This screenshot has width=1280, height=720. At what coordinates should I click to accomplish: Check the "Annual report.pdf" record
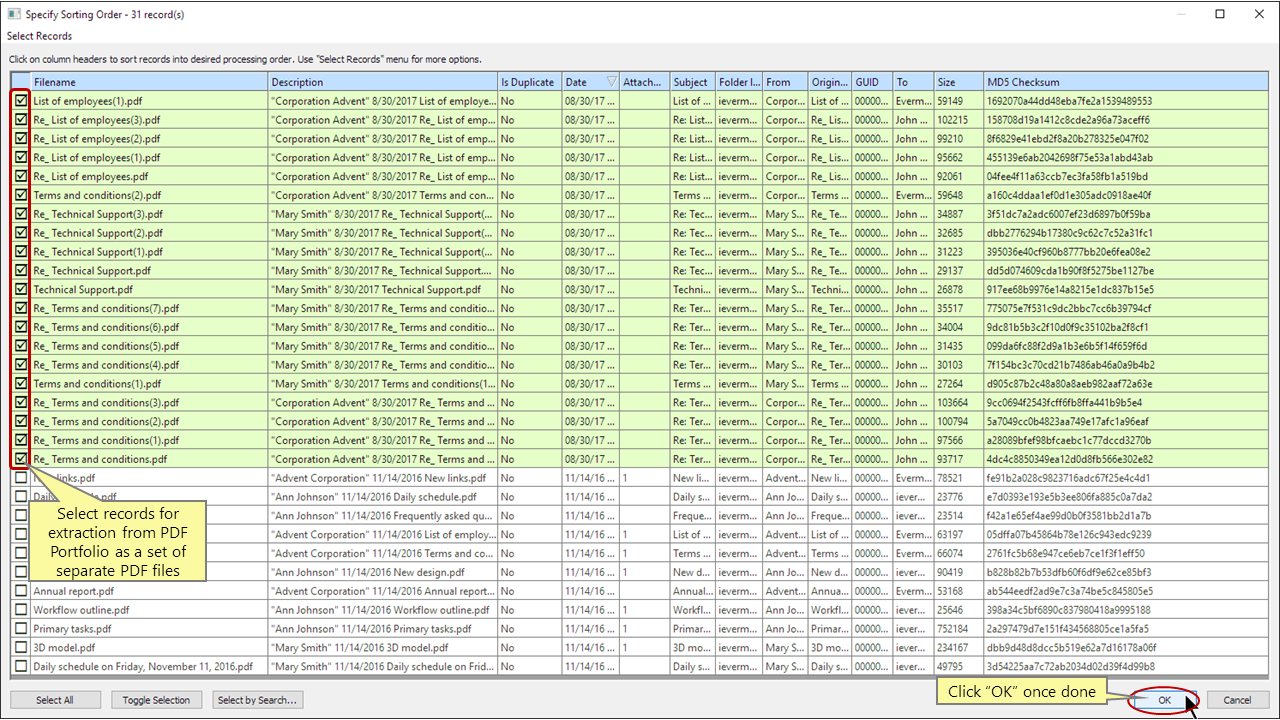pyautogui.click(x=20, y=591)
